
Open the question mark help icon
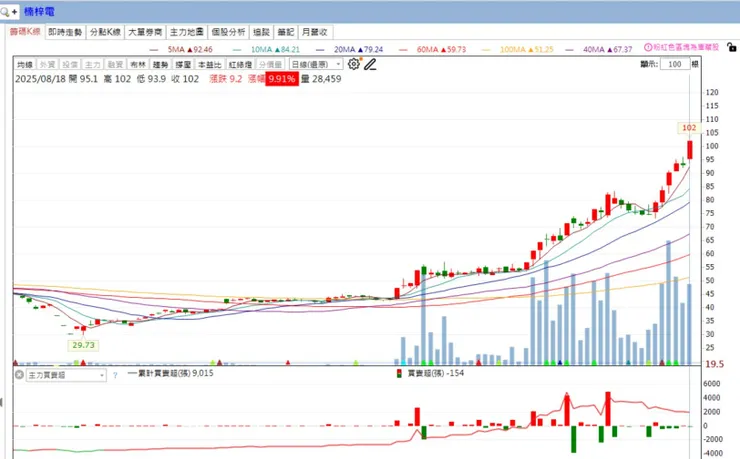pos(115,376)
